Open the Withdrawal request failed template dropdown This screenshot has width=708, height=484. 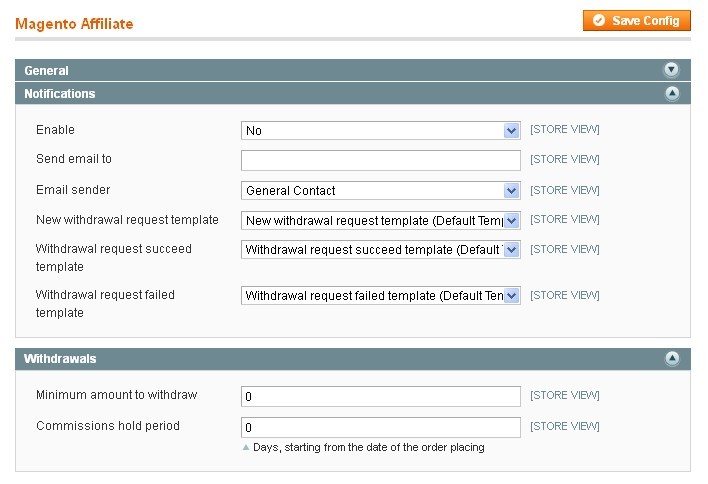pyautogui.click(x=381, y=296)
